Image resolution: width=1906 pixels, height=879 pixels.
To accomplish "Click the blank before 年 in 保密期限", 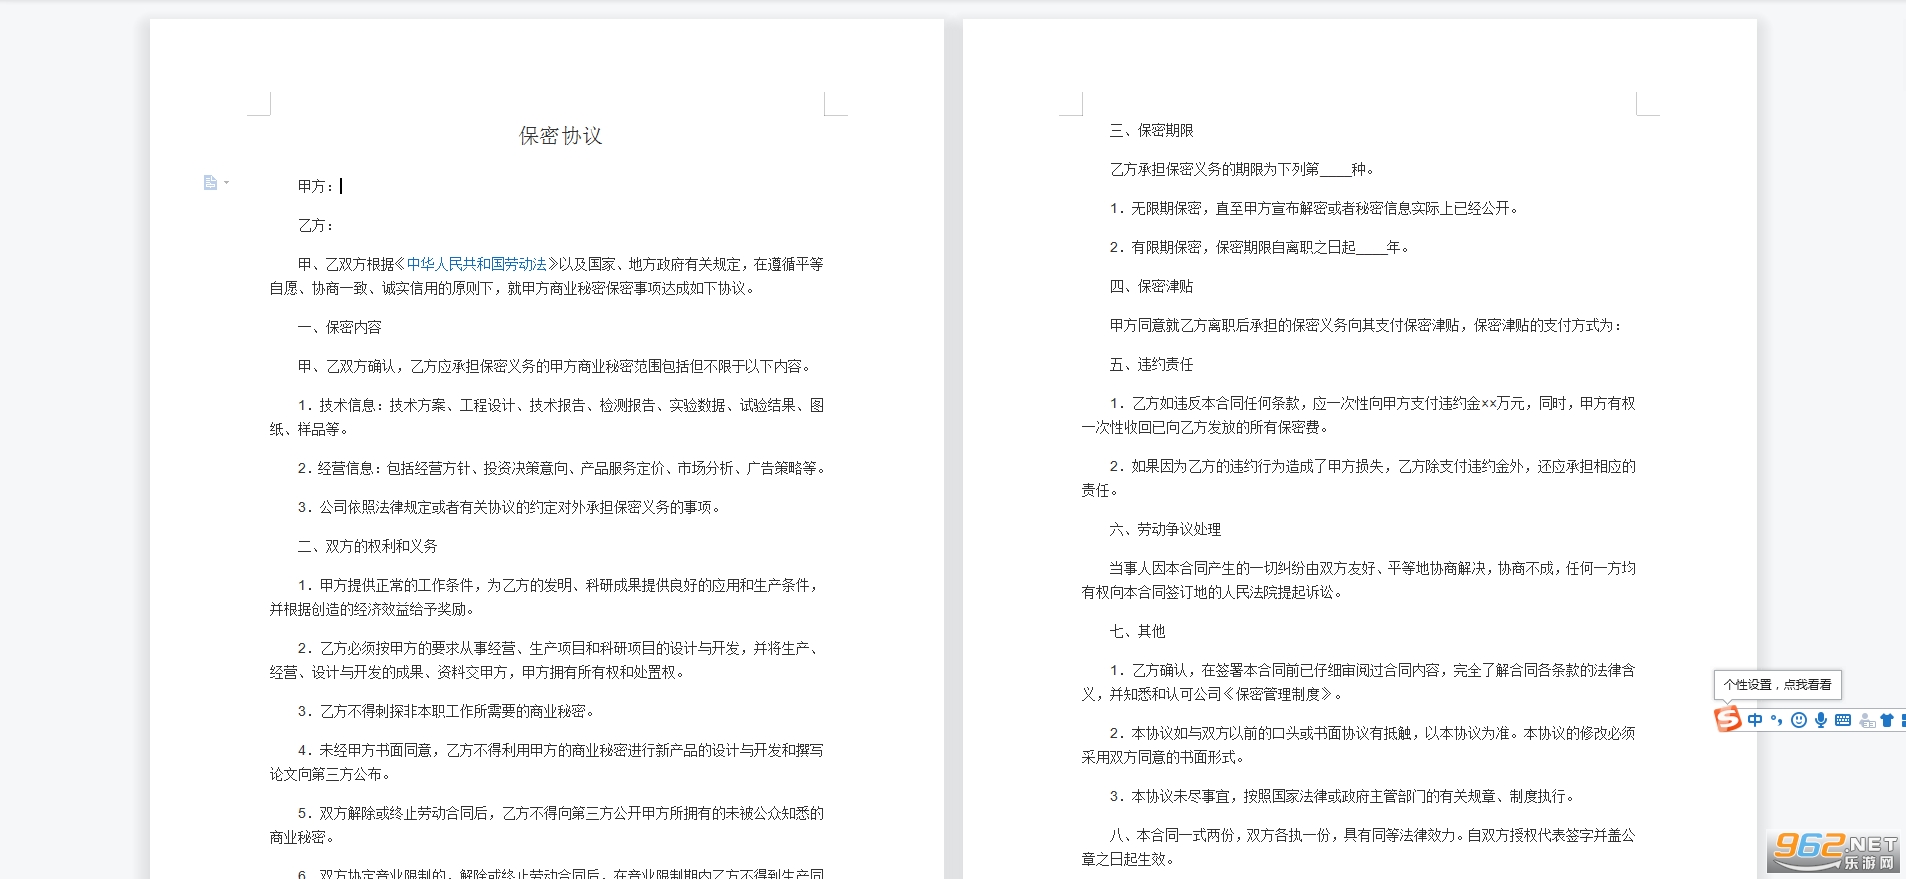I will (x=1371, y=248).
